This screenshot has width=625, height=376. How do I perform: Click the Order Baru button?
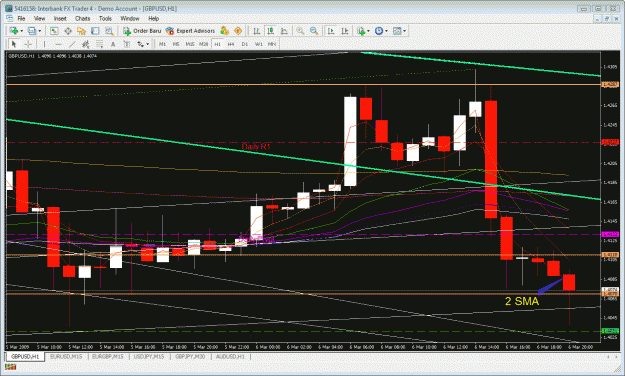142,31
